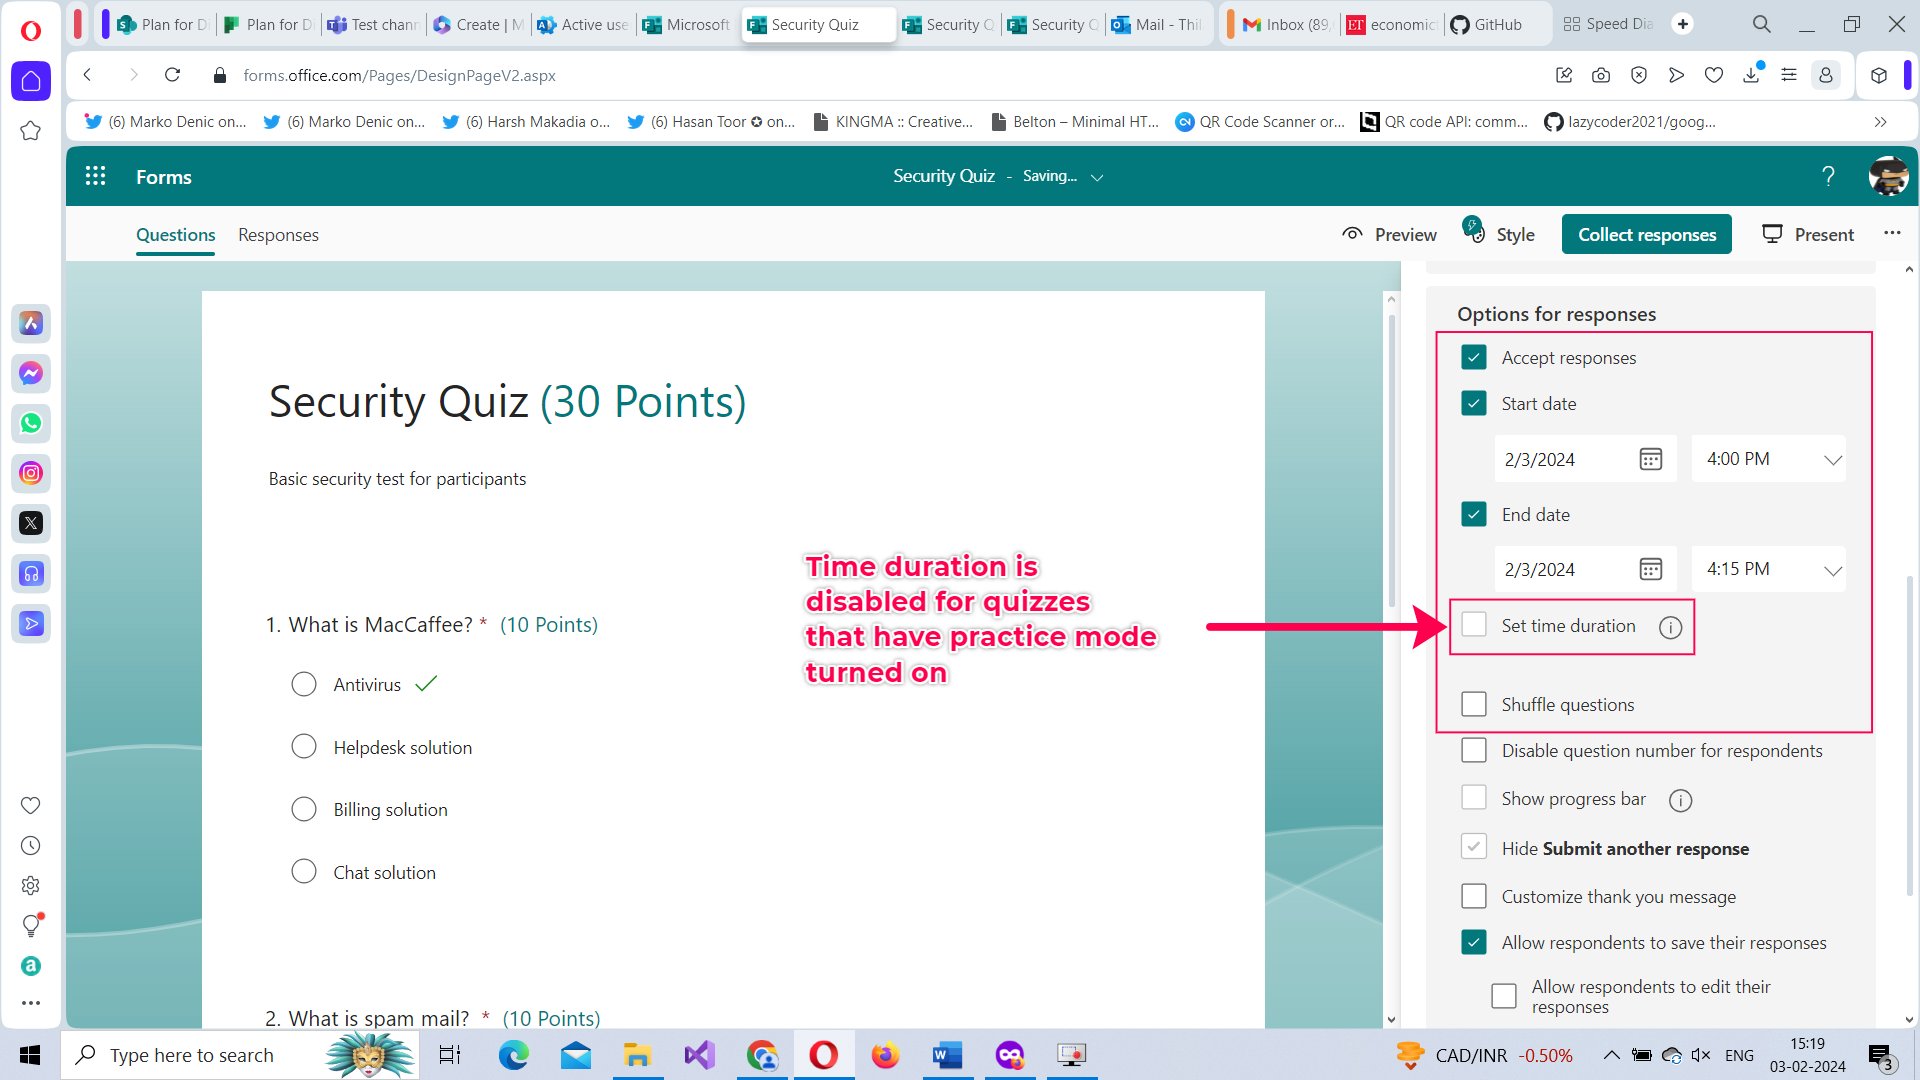Viewport: 1920px width, 1080px height.
Task: Select the Helpdesk solution radio option
Action: tap(304, 748)
